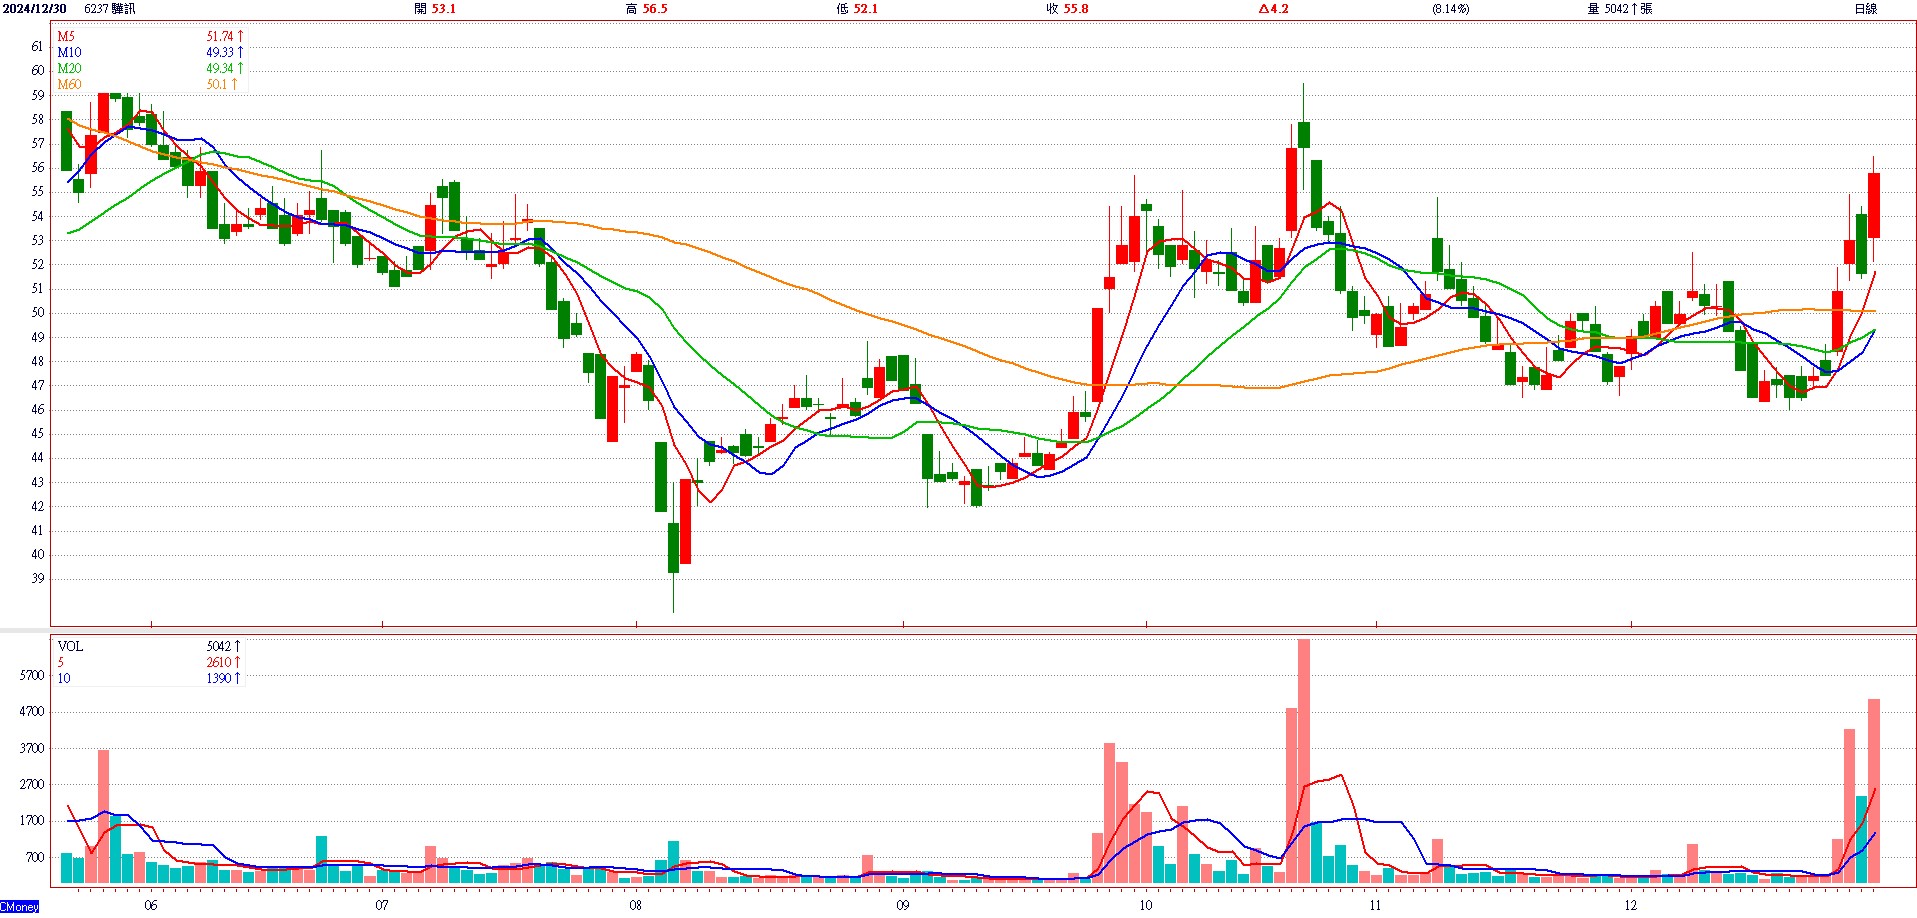Click the high price 高 56.5

pos(646,9)
